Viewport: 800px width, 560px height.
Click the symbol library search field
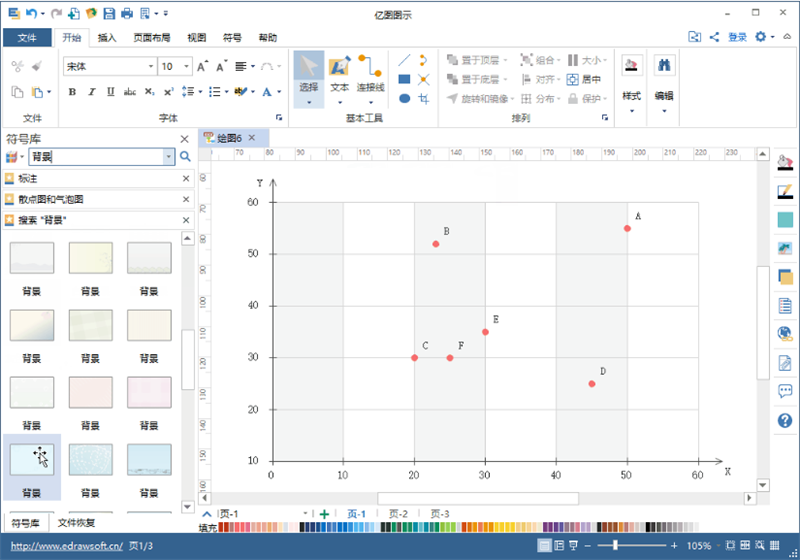96,157
